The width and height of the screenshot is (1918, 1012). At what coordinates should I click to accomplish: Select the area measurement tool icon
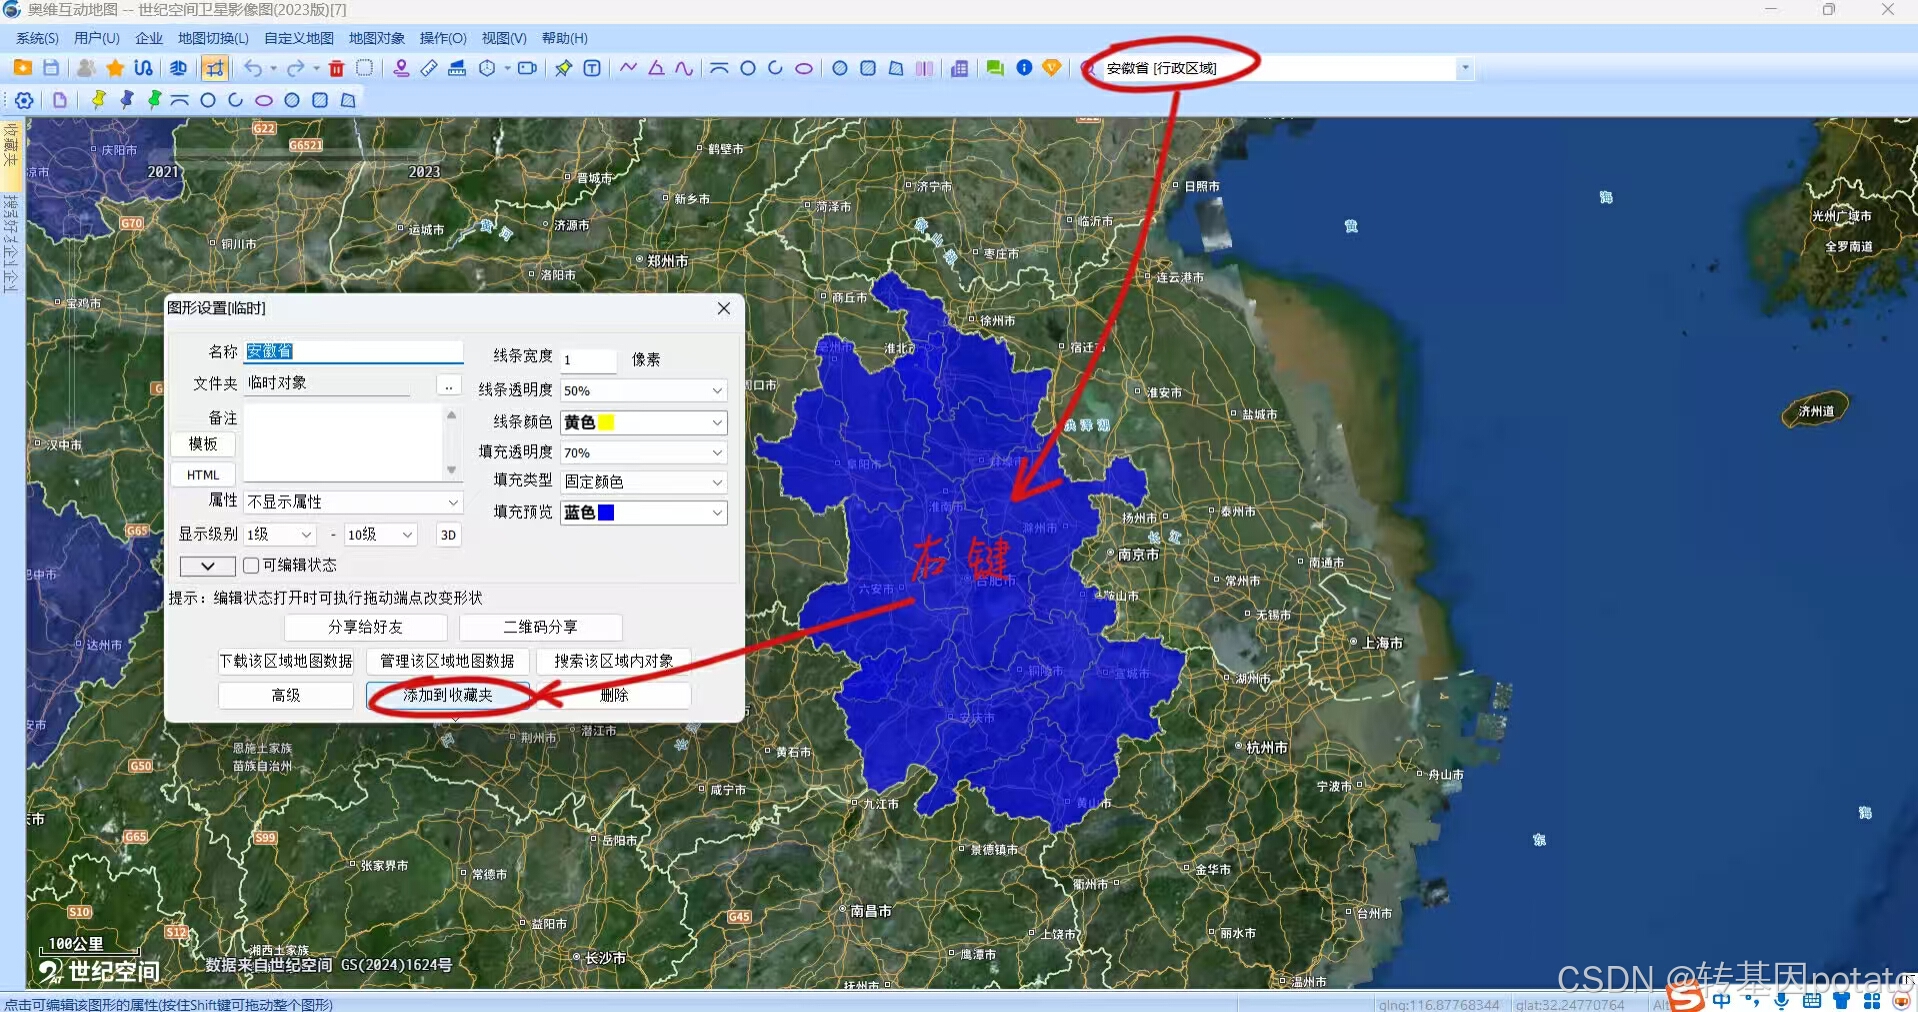(457, 68)
